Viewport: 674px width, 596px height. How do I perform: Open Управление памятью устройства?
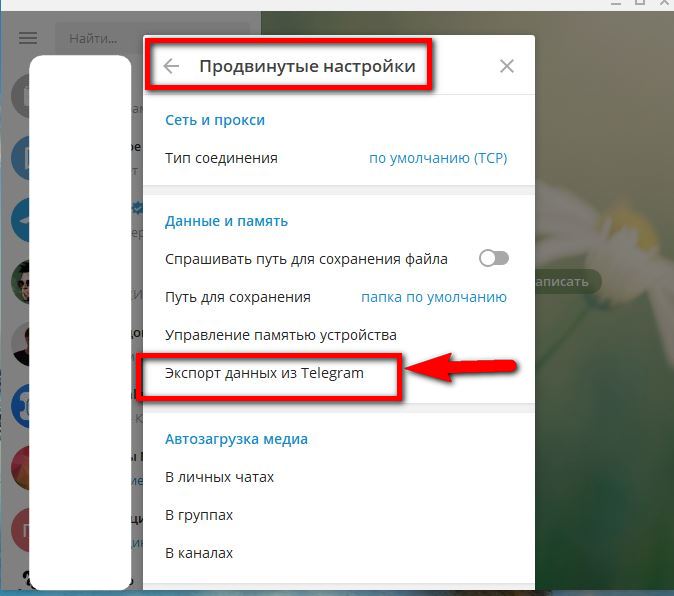point(339,335)
